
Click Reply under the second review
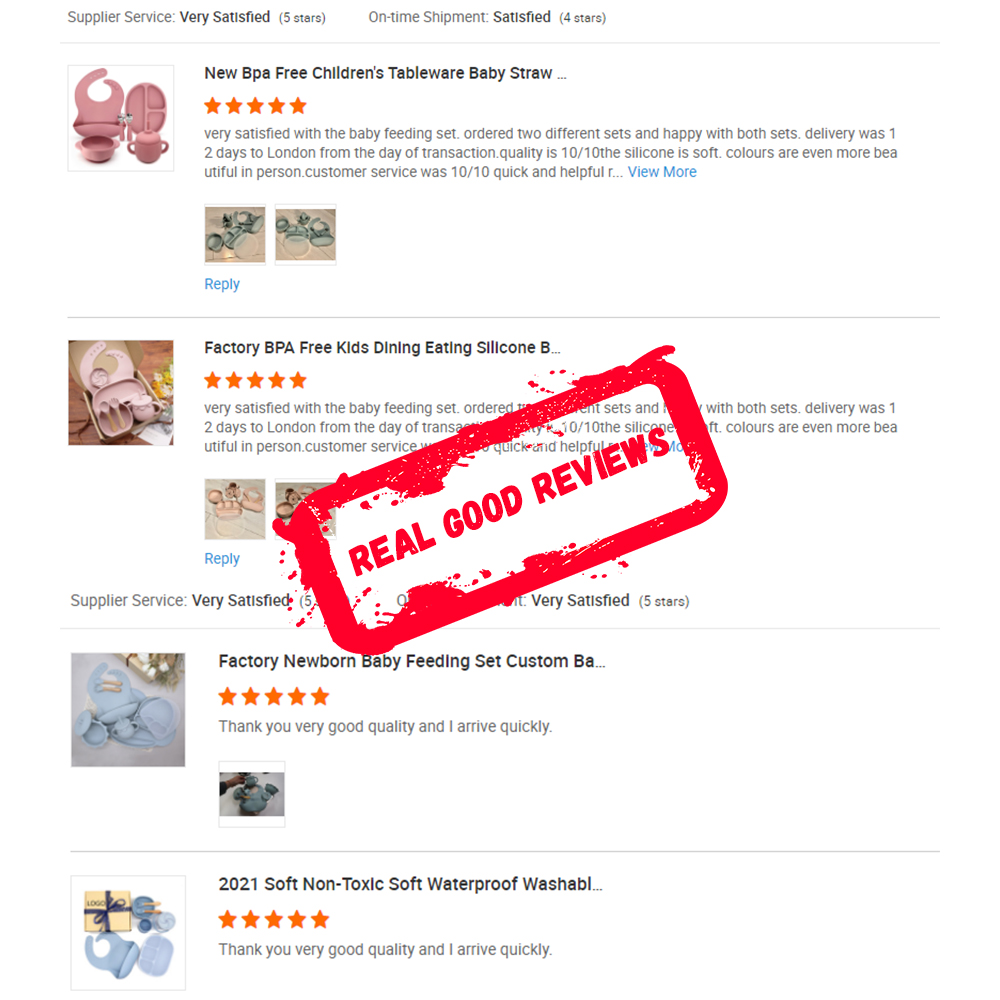[x=222, y=559]
